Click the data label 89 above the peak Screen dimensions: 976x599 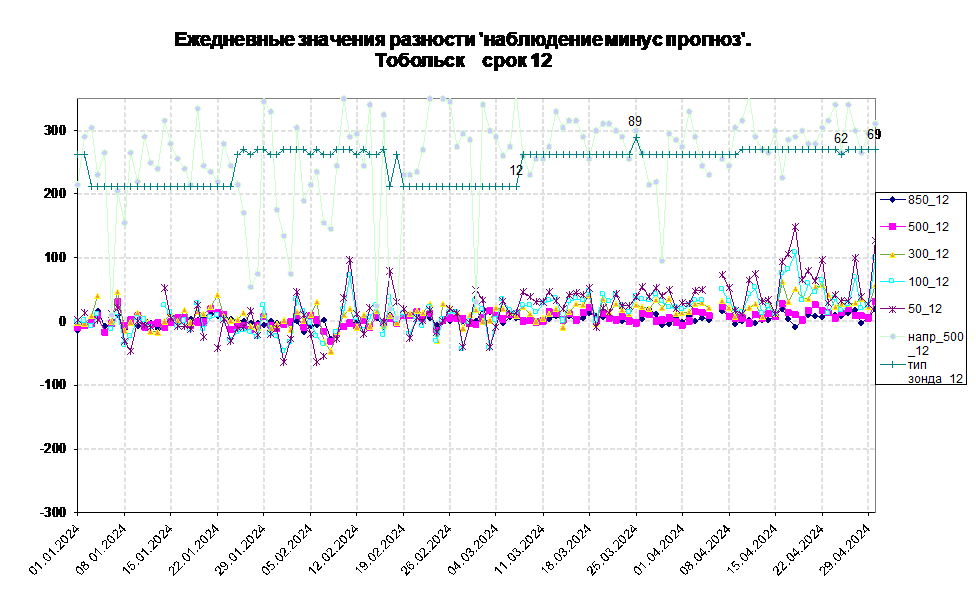coord(635,121)
